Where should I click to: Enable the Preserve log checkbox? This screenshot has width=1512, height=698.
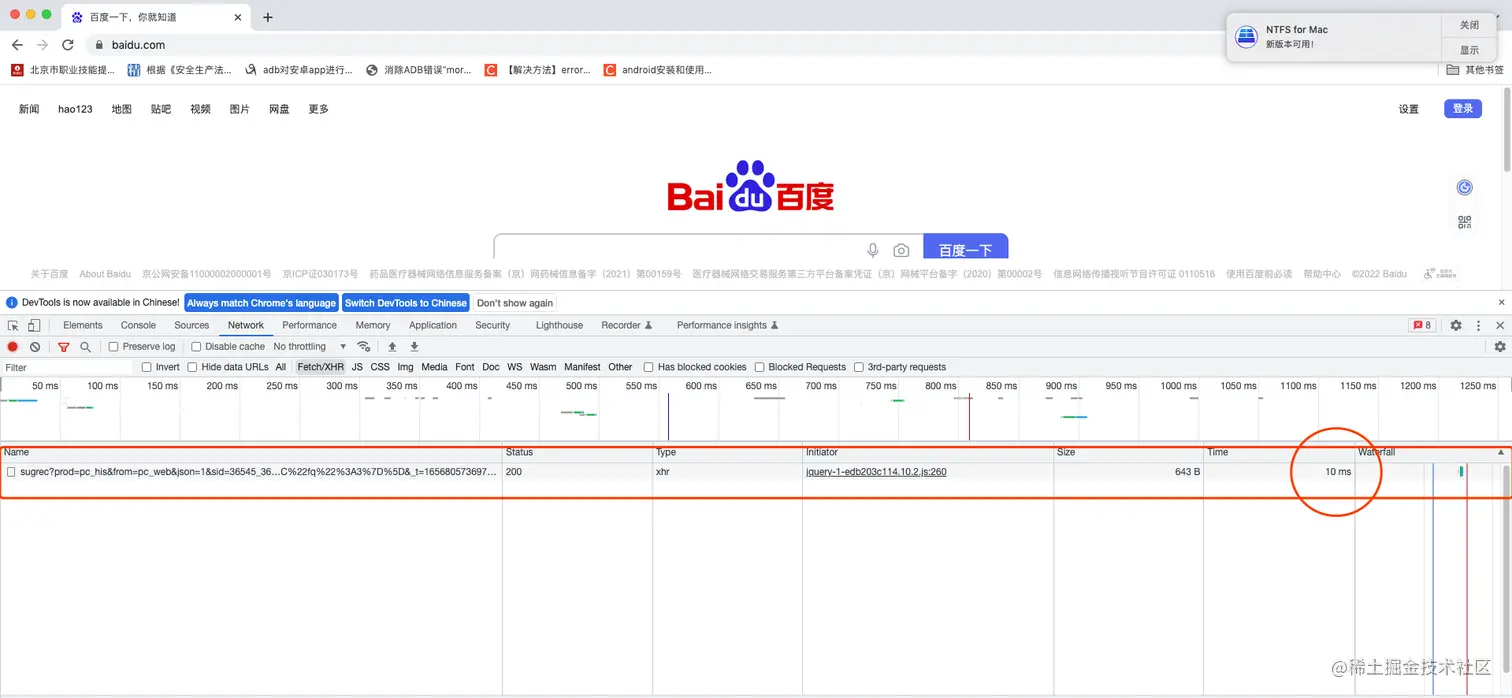114,347
